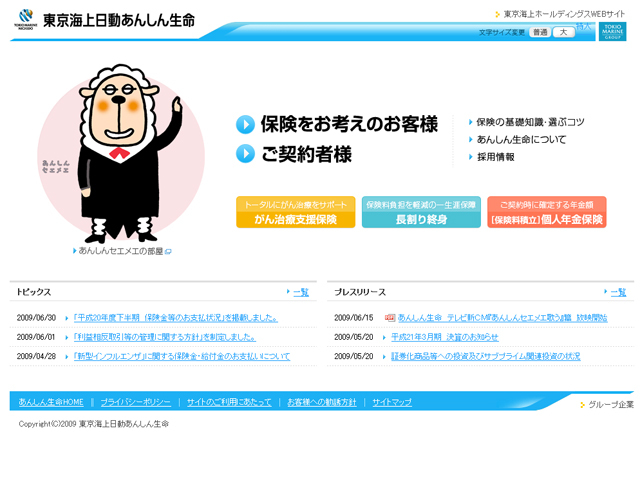Image resolution: width=640 pixels, height=480 pixels.
Task: Open the 2009/04/28 新型インフルエンザ topic
Action: pyautogui.click(x=182, y=357)
